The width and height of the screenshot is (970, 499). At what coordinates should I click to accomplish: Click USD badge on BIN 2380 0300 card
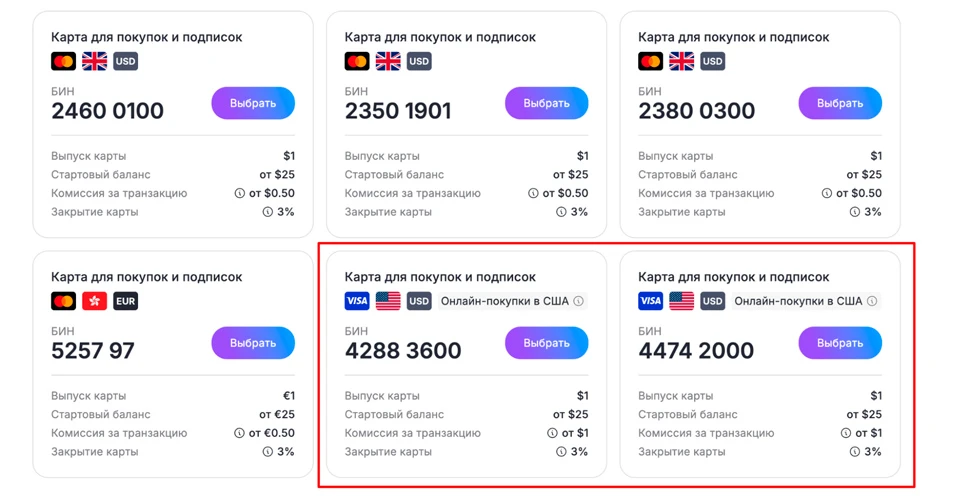pyautogui.click(x=712, y=61)
